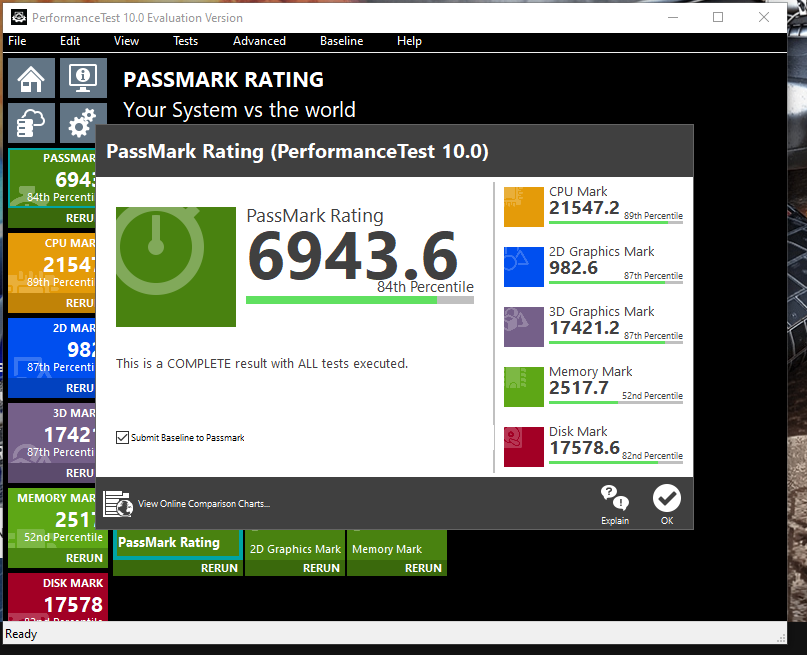Select the blue 2D Graphics Mark icon
The image size is (807, 655).
tap(523, 267)
